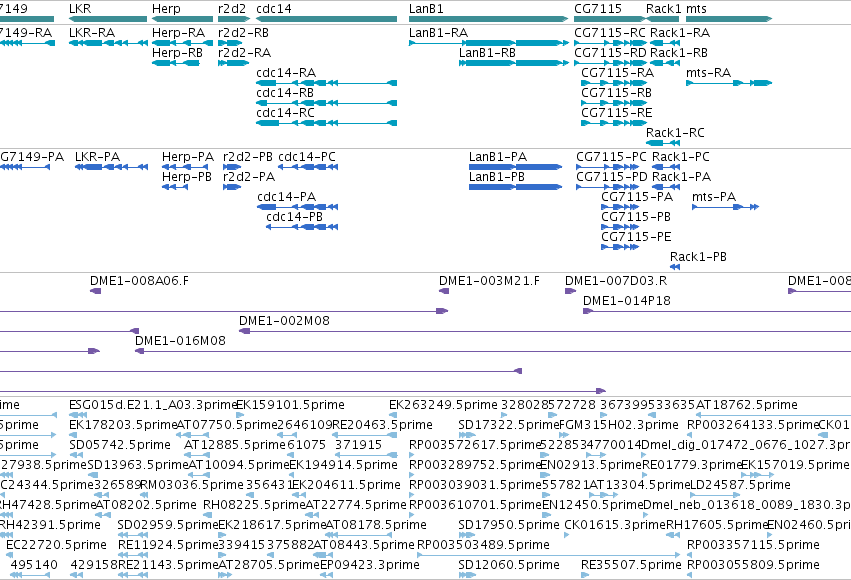Select EST AT08178.5prime label
Image resolution: width=851 pixels, height=580 pixels.
pyautogui.click(x=376, y=525)
